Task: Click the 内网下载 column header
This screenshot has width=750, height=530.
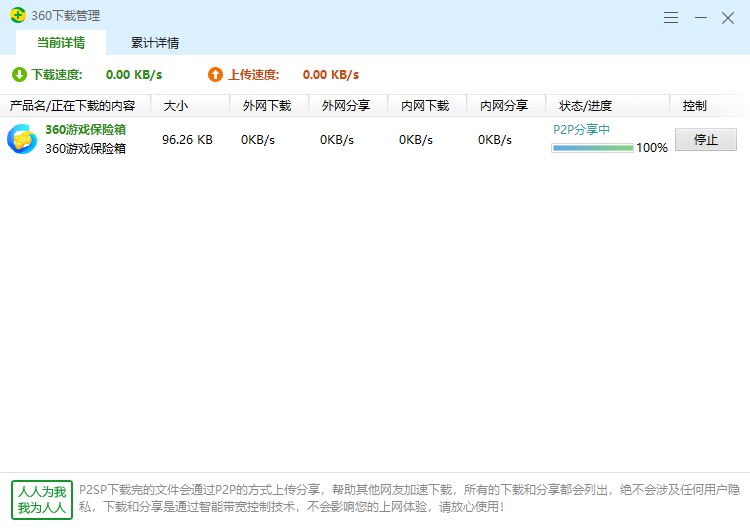Action: pos(427,106)
